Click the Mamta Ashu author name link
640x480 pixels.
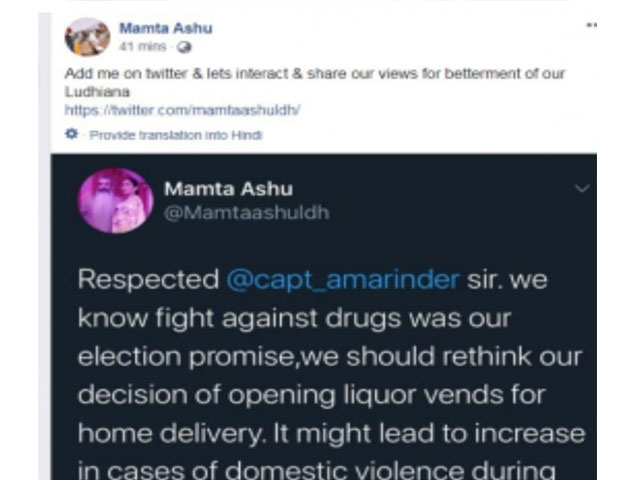(166, 28)
